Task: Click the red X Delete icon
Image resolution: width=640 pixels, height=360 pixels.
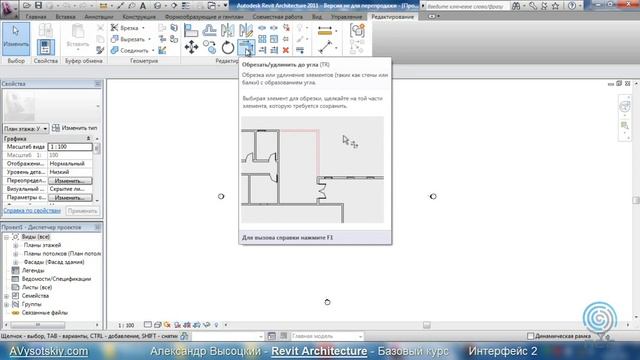Action: [286, 50]
